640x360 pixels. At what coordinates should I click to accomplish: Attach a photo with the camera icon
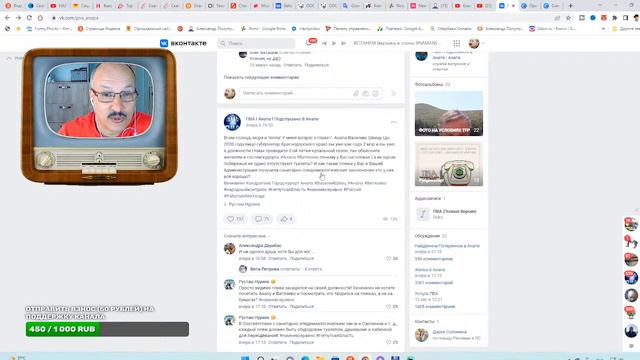tap(365, 93)
